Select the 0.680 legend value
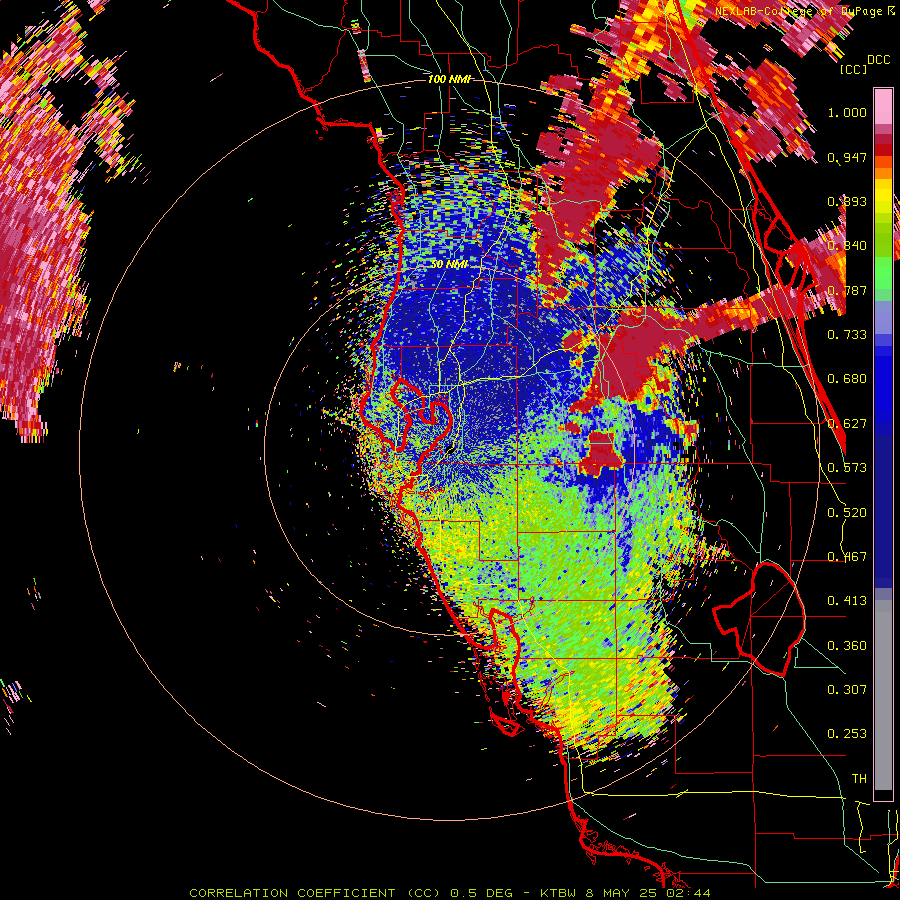Screen dimensions: 900x900 coord(847,379)
